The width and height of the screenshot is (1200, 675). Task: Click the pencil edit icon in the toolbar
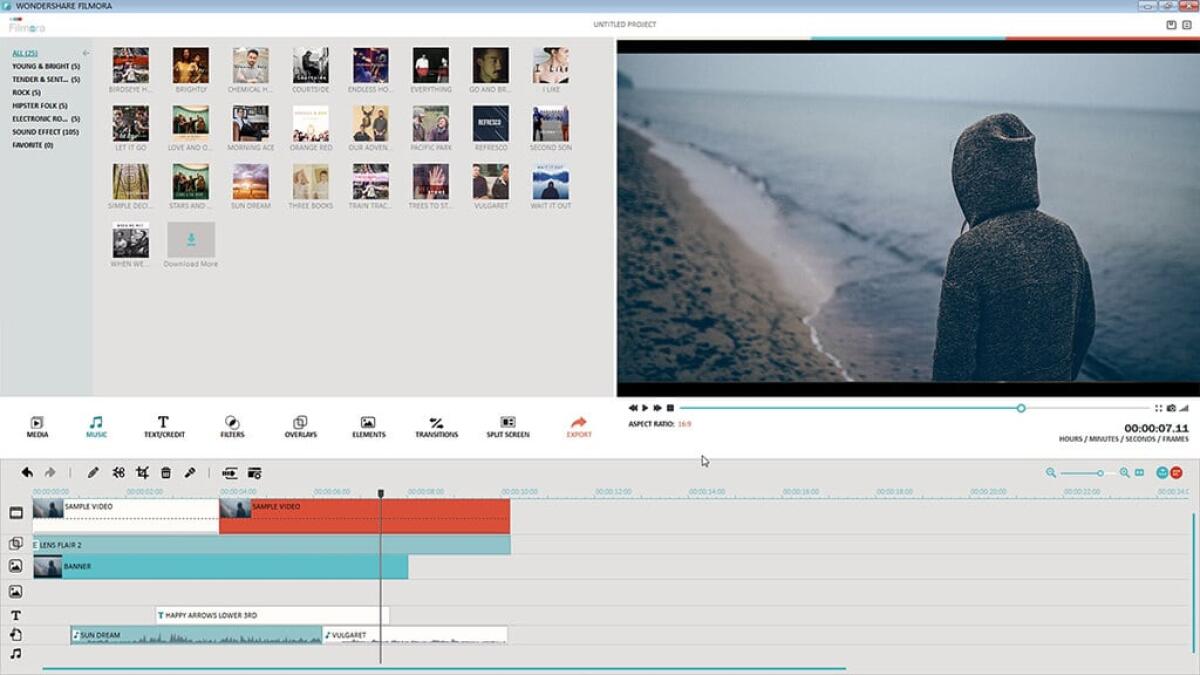tap(92, 472)
